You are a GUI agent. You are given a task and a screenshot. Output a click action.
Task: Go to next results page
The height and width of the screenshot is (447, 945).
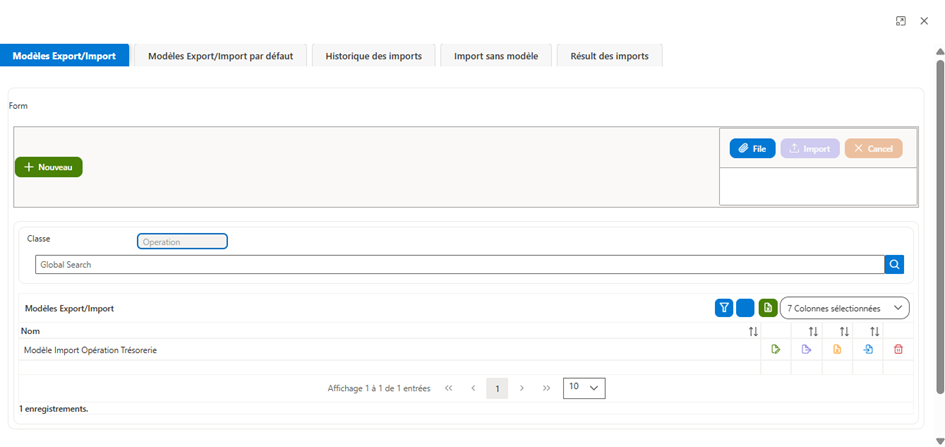(522, 389)
